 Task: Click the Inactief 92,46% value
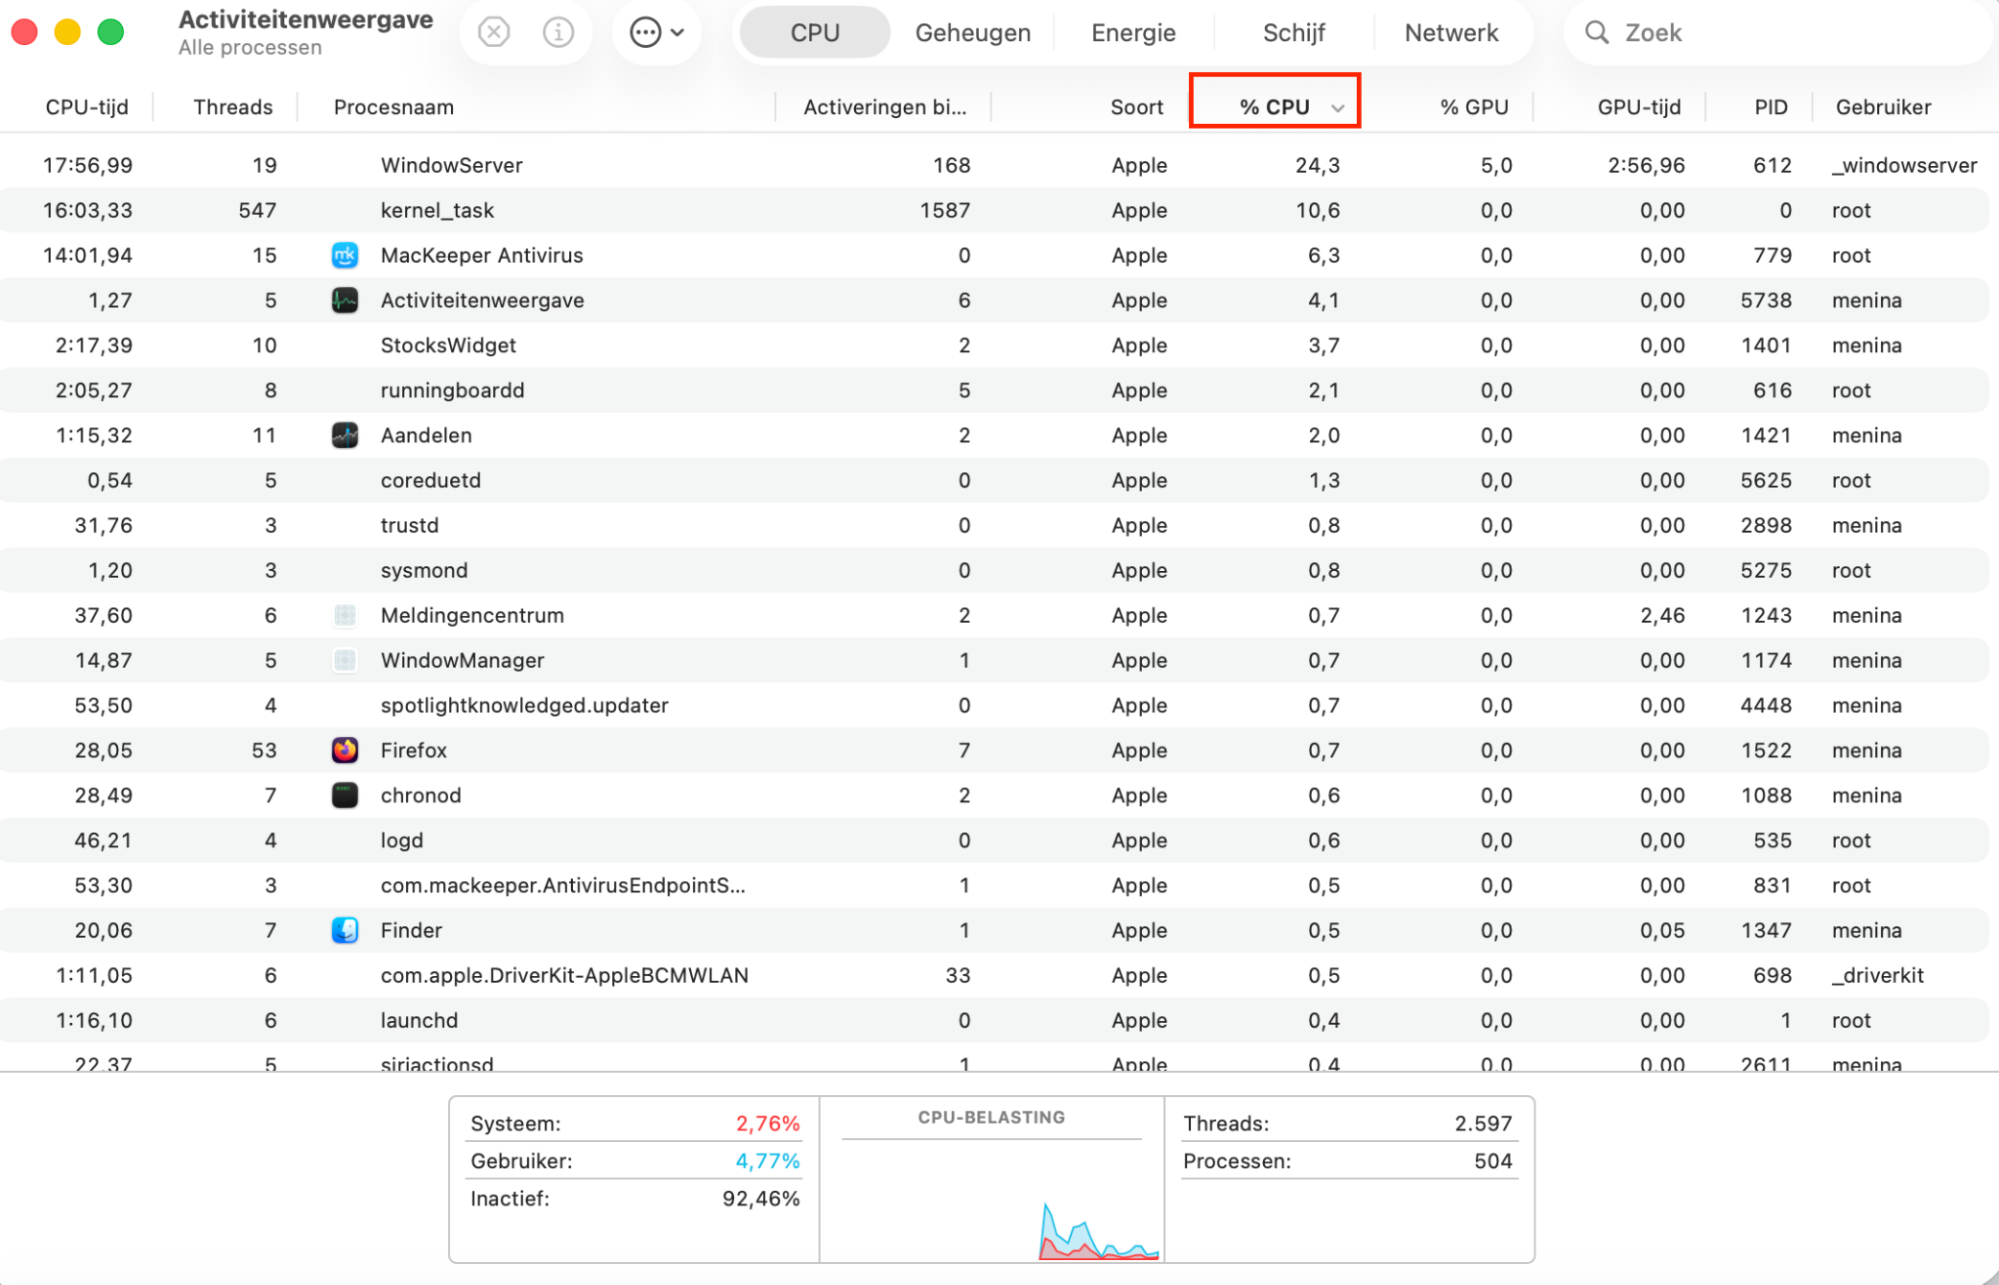761,1198
